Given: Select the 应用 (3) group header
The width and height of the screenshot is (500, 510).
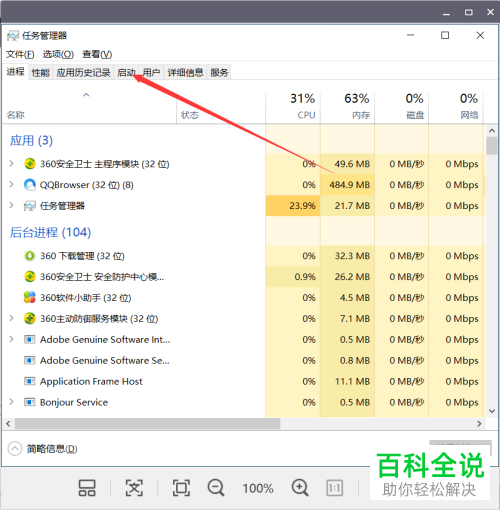Looking at the screenshot, I should pos(31,140).
